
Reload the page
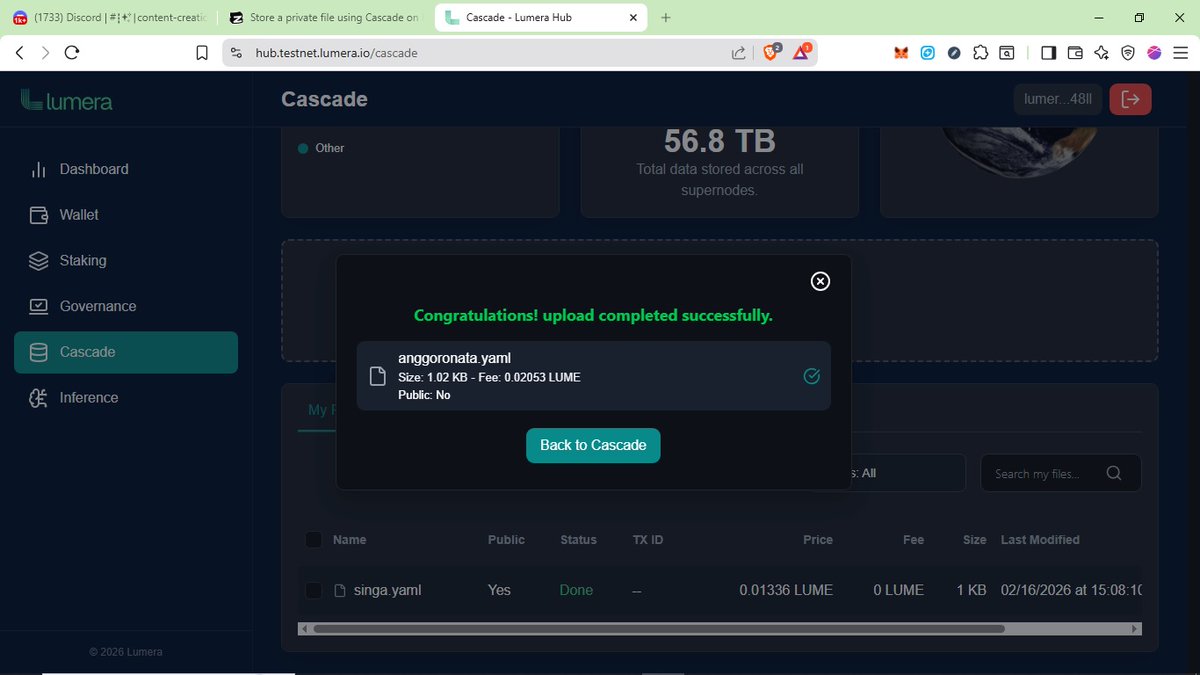click(72, 53)
